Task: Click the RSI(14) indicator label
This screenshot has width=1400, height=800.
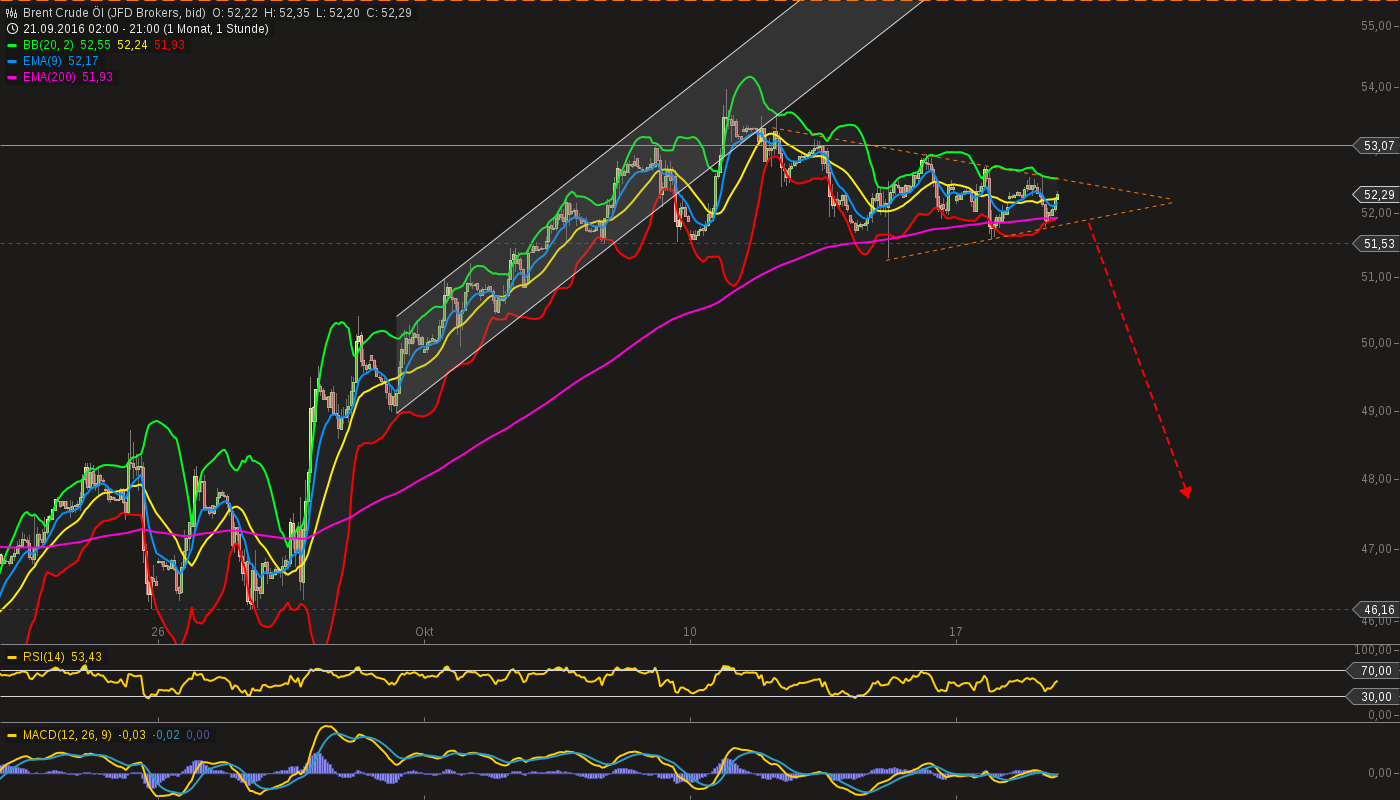Action: 44,657
